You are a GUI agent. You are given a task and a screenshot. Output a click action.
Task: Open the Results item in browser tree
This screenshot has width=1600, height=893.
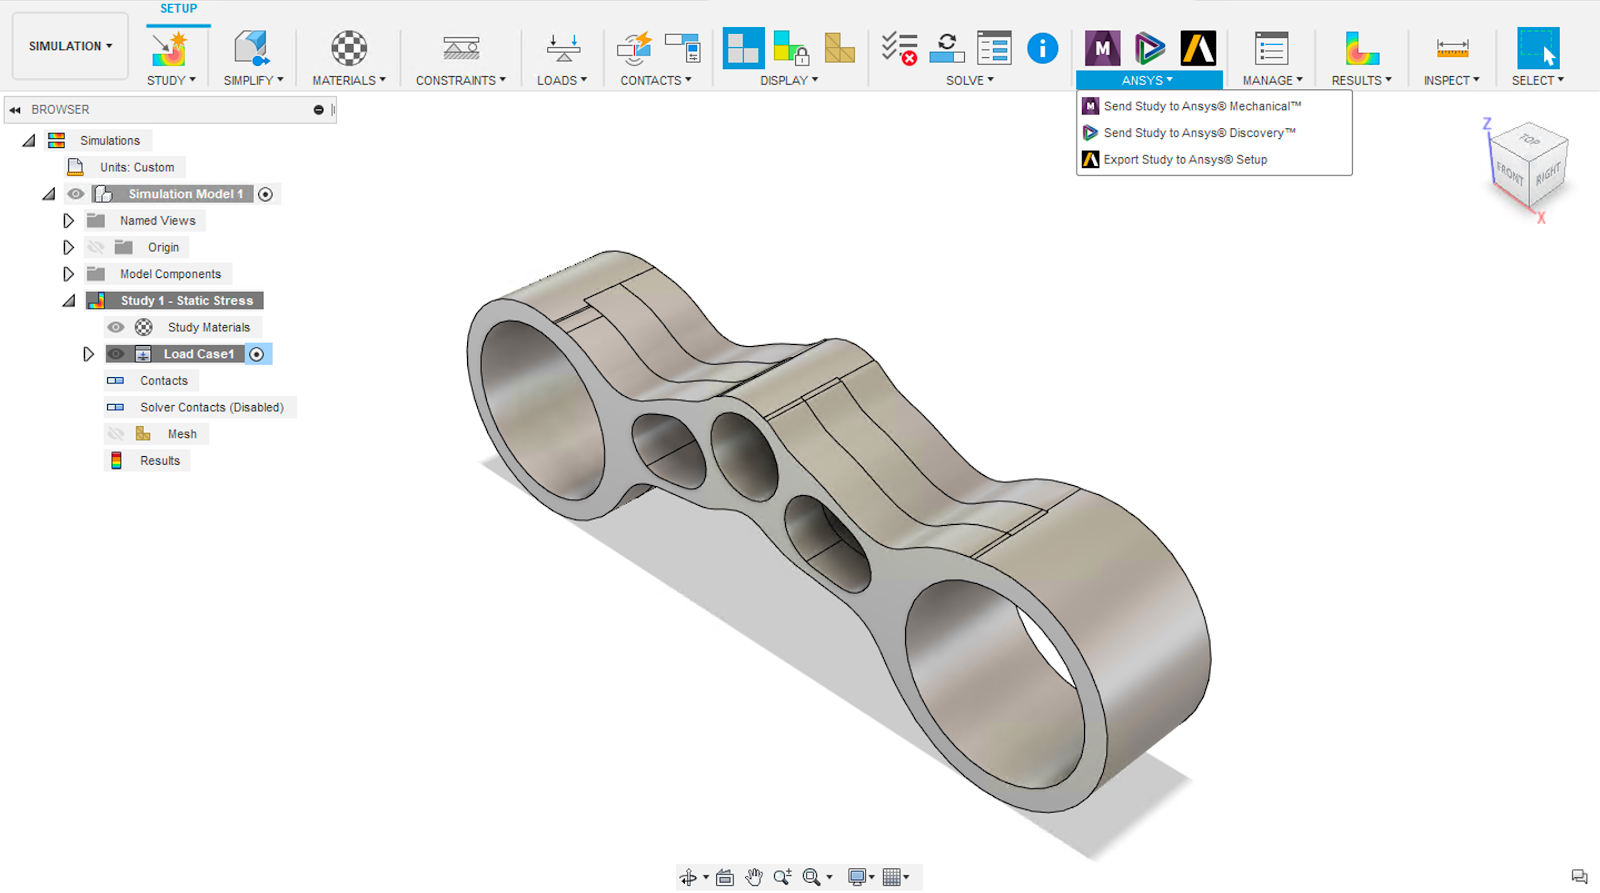159,461
